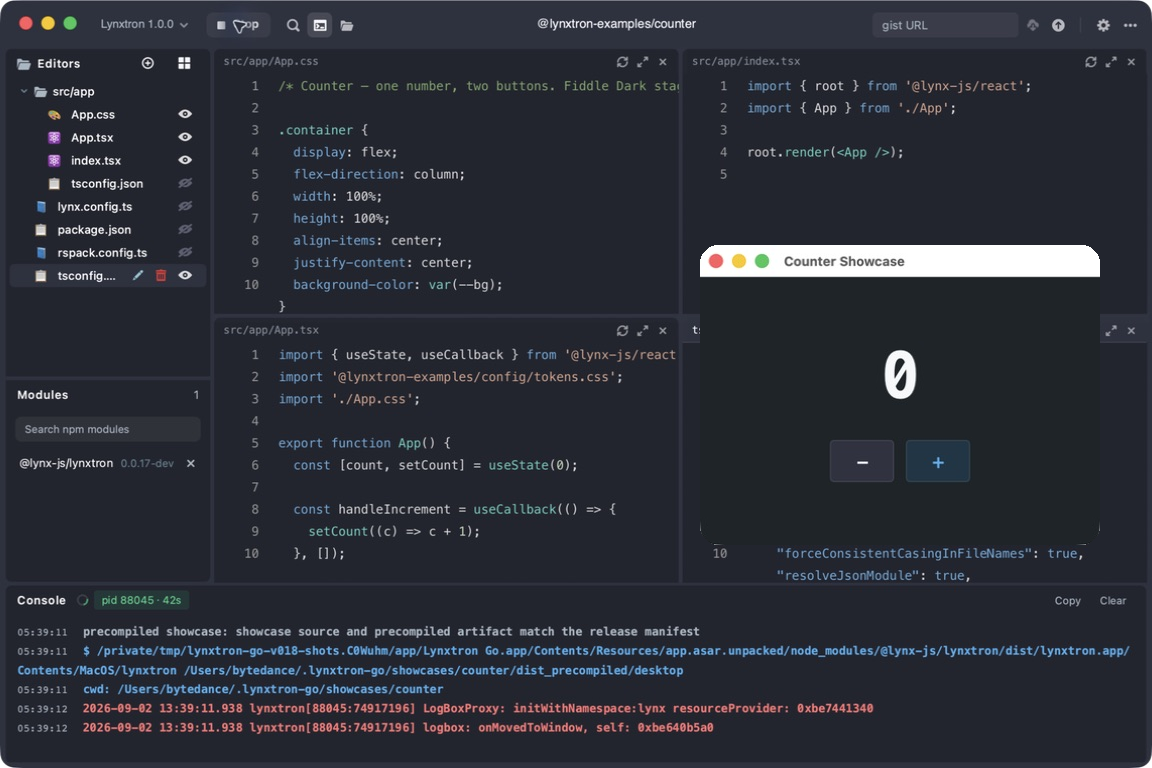Click the @lynxtron-examples/counter title text
The height and width of the screenshot is (768, 1152).
coord(616,24)
